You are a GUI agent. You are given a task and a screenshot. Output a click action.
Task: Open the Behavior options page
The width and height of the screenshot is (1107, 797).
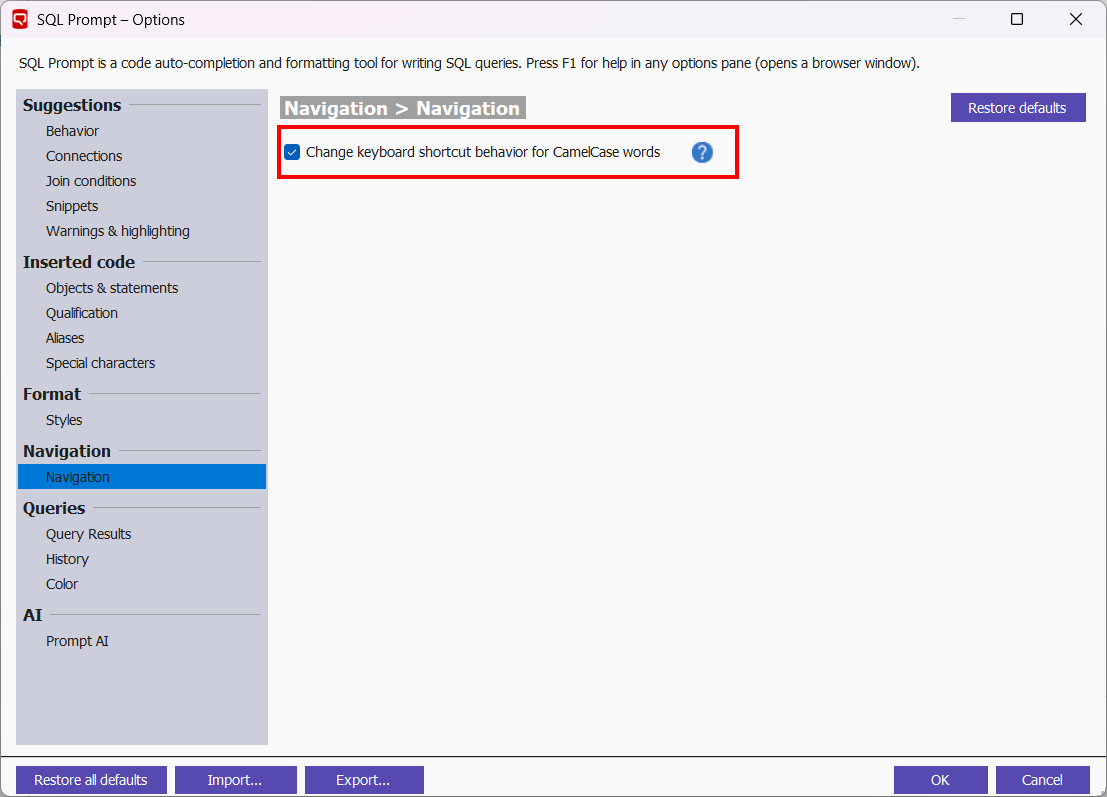(72, 131)
